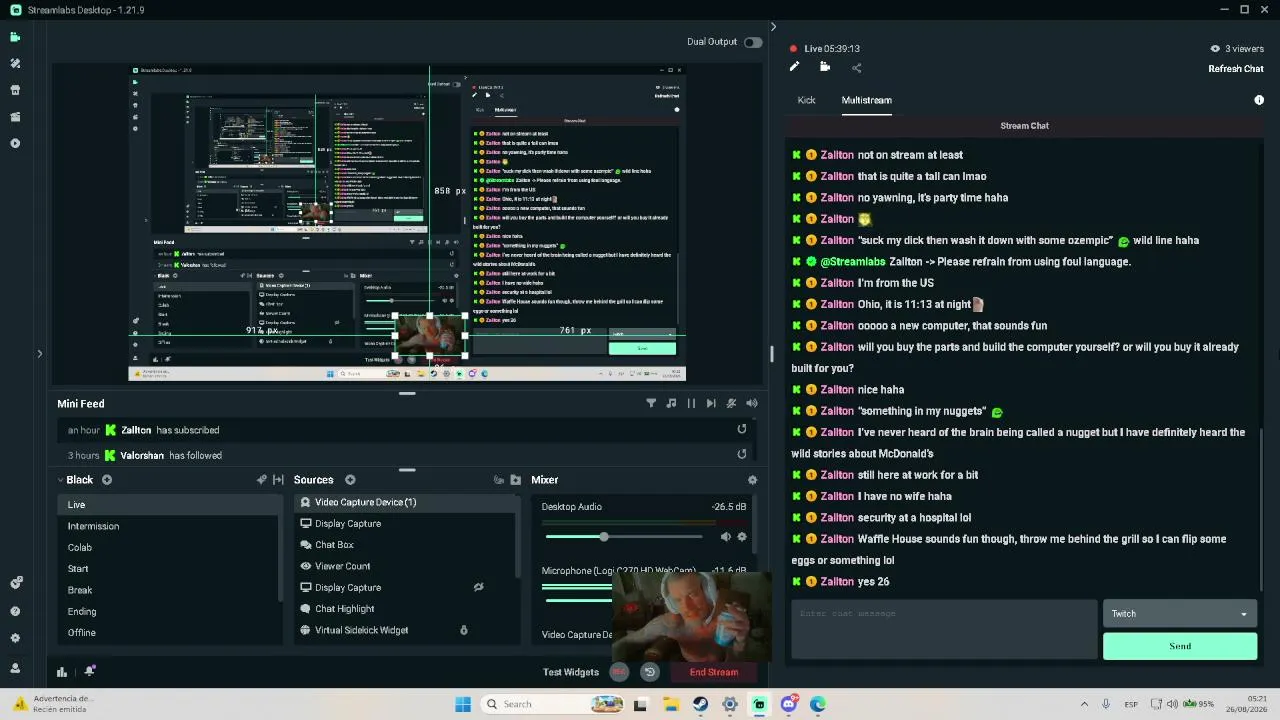
Task: Open the App Store icon in sidebar
Action: point(15,90)
